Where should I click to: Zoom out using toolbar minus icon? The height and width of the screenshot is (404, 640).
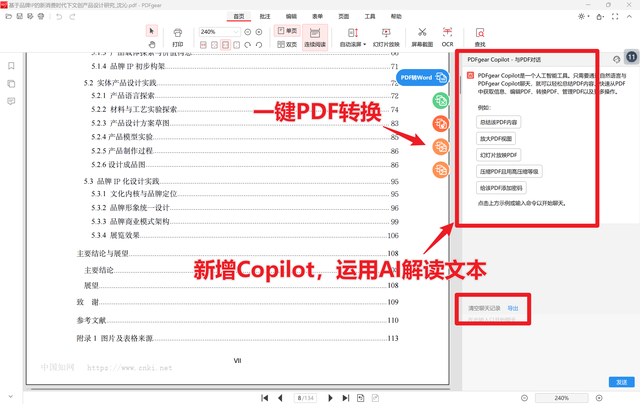[248, 32]
